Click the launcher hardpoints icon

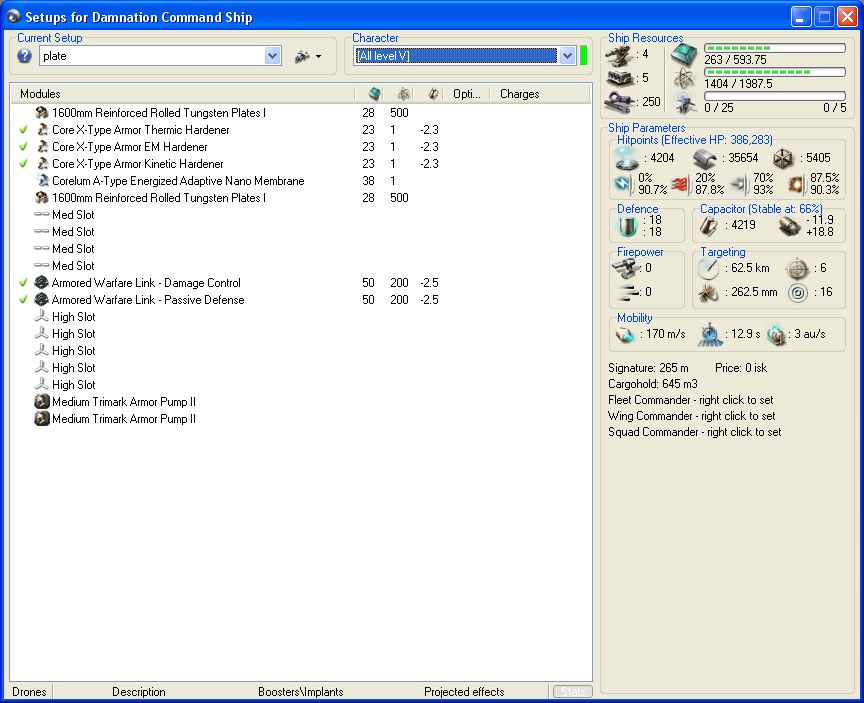620,78
